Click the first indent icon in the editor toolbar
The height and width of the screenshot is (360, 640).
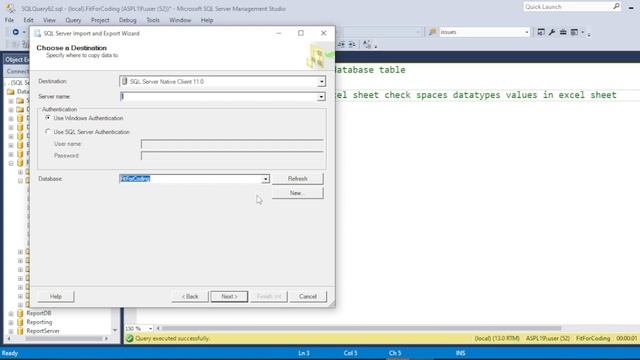click(x=341, y=44)
